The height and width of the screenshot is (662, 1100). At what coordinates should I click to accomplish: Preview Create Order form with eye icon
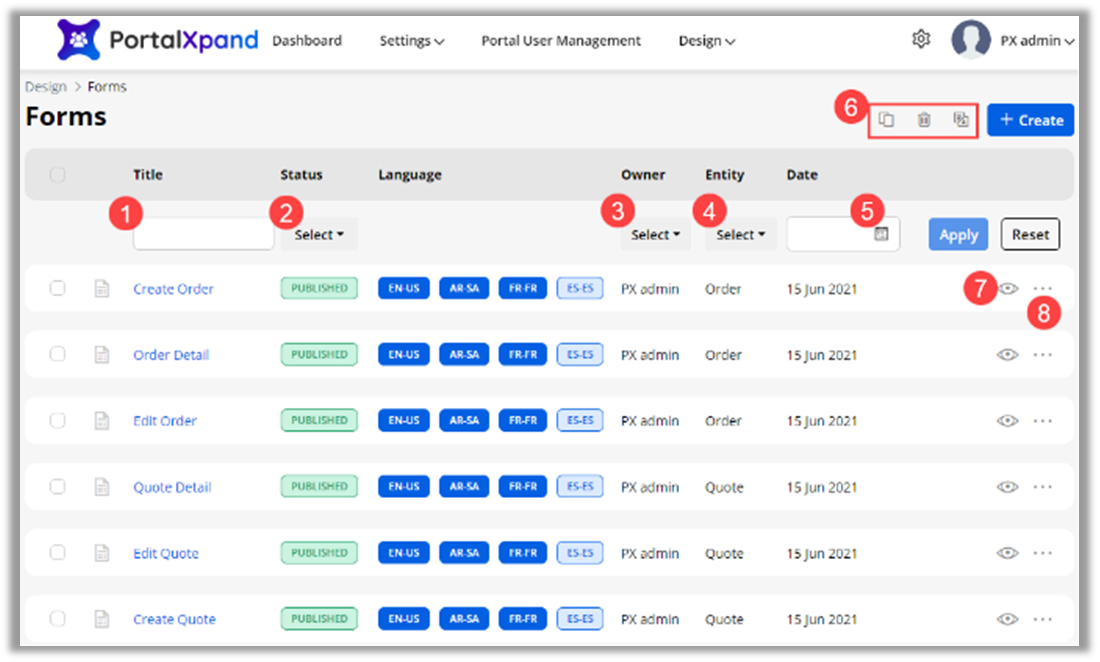(x=1008, y=289)
